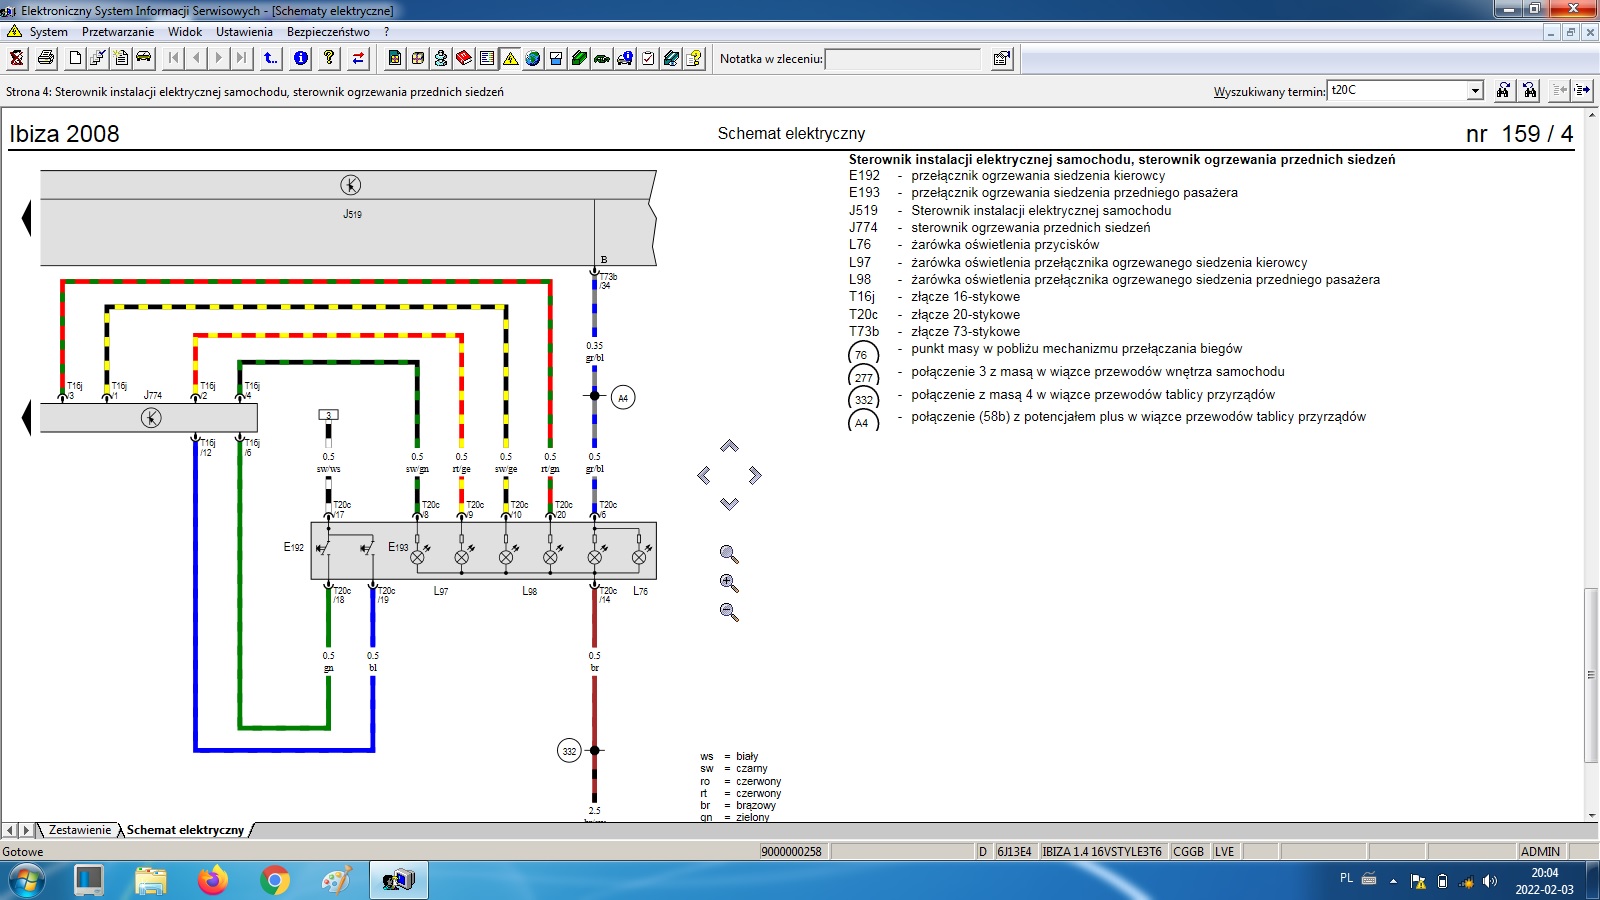Pan the diagram left with the left chevron

point(704,475)
